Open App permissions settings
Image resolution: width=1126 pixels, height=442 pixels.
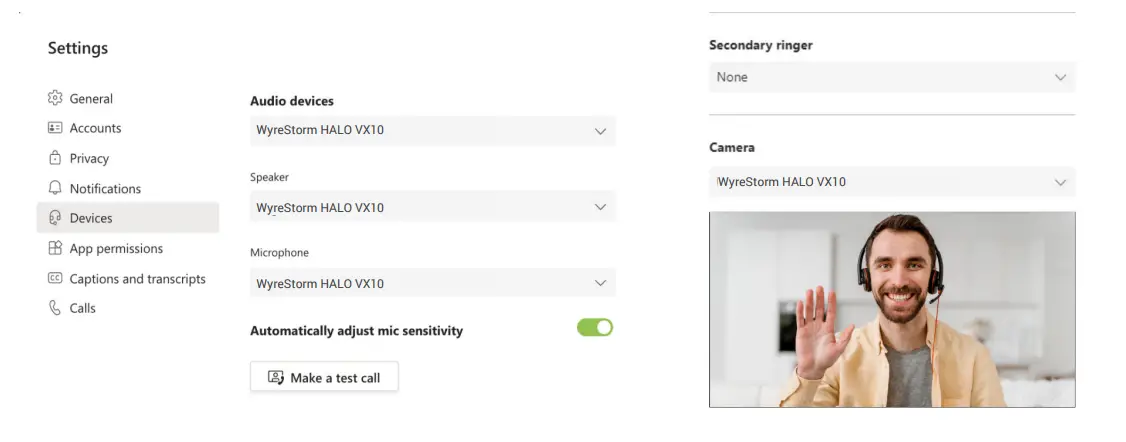(x=116, y=248)
